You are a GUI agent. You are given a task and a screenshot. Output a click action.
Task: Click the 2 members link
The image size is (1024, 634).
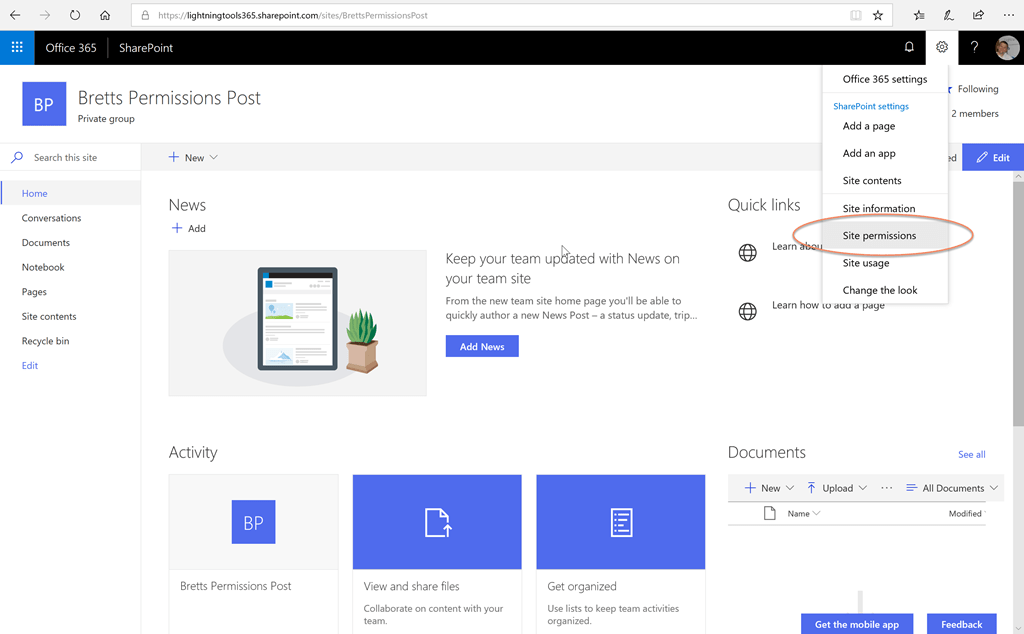(974, 114)
